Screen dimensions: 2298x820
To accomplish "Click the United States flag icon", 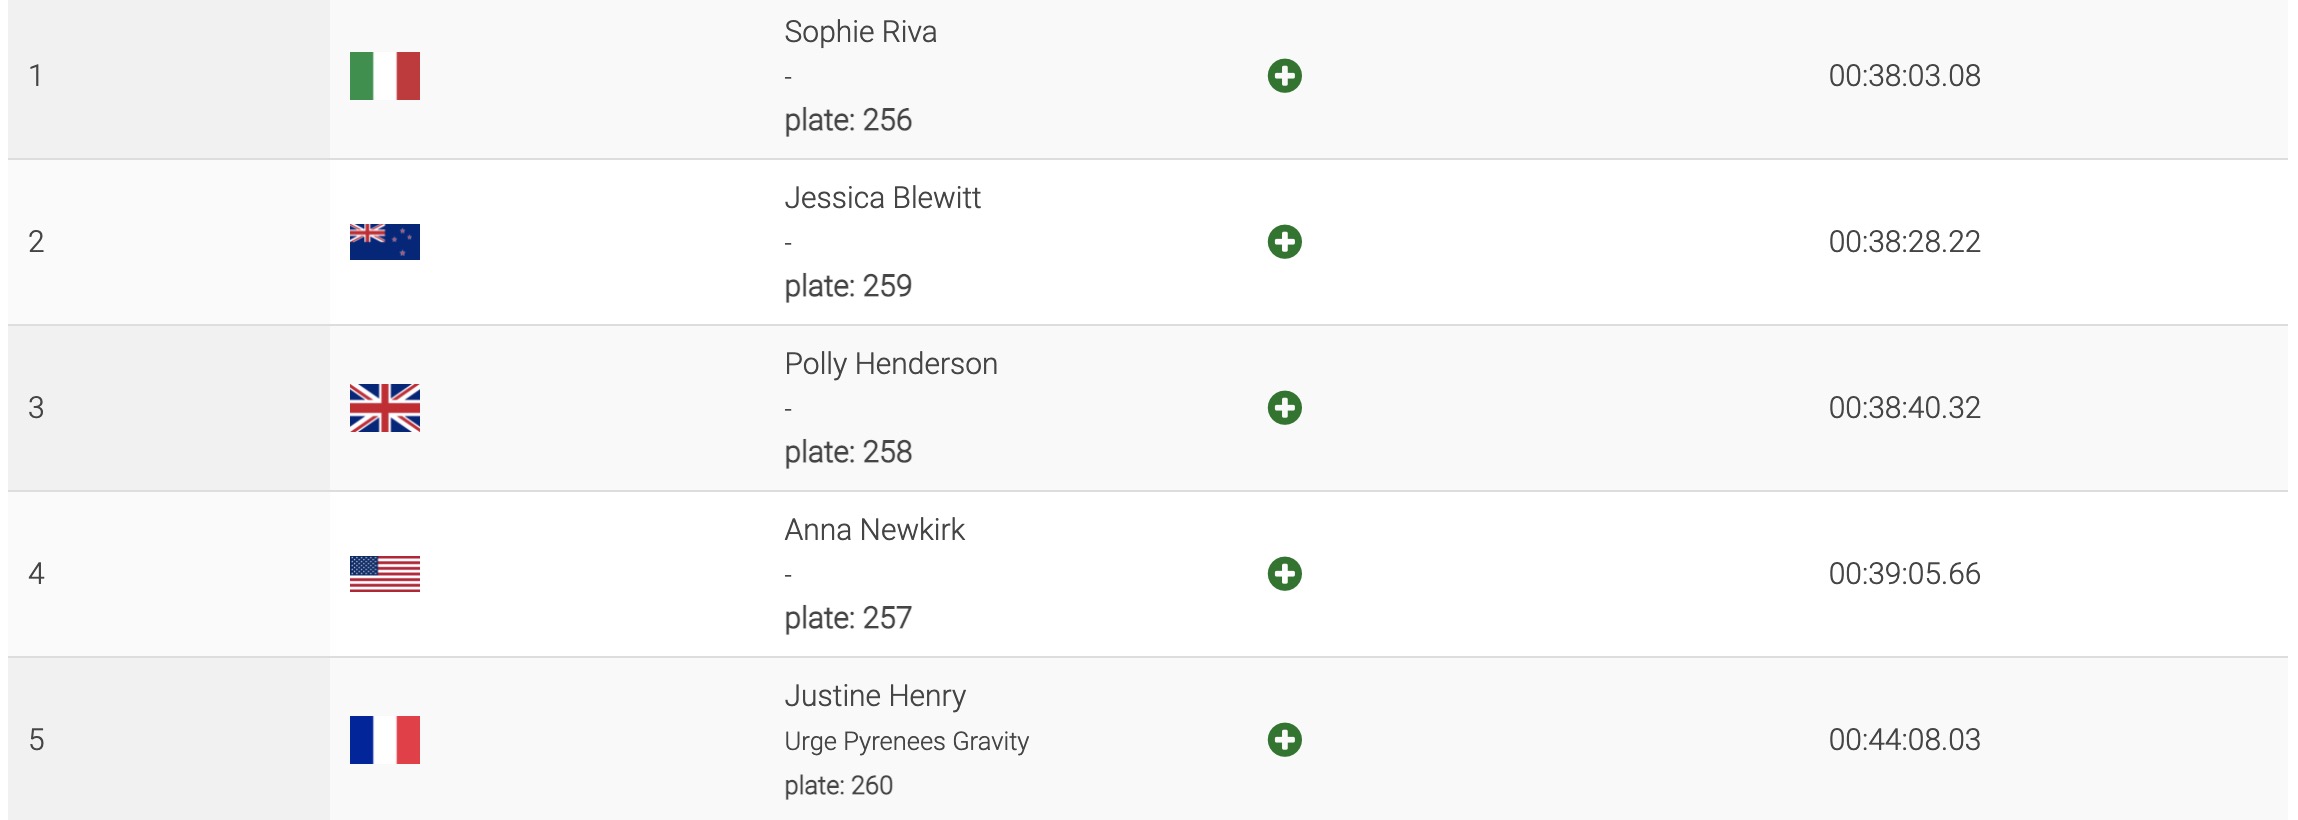I will (385, 574).
